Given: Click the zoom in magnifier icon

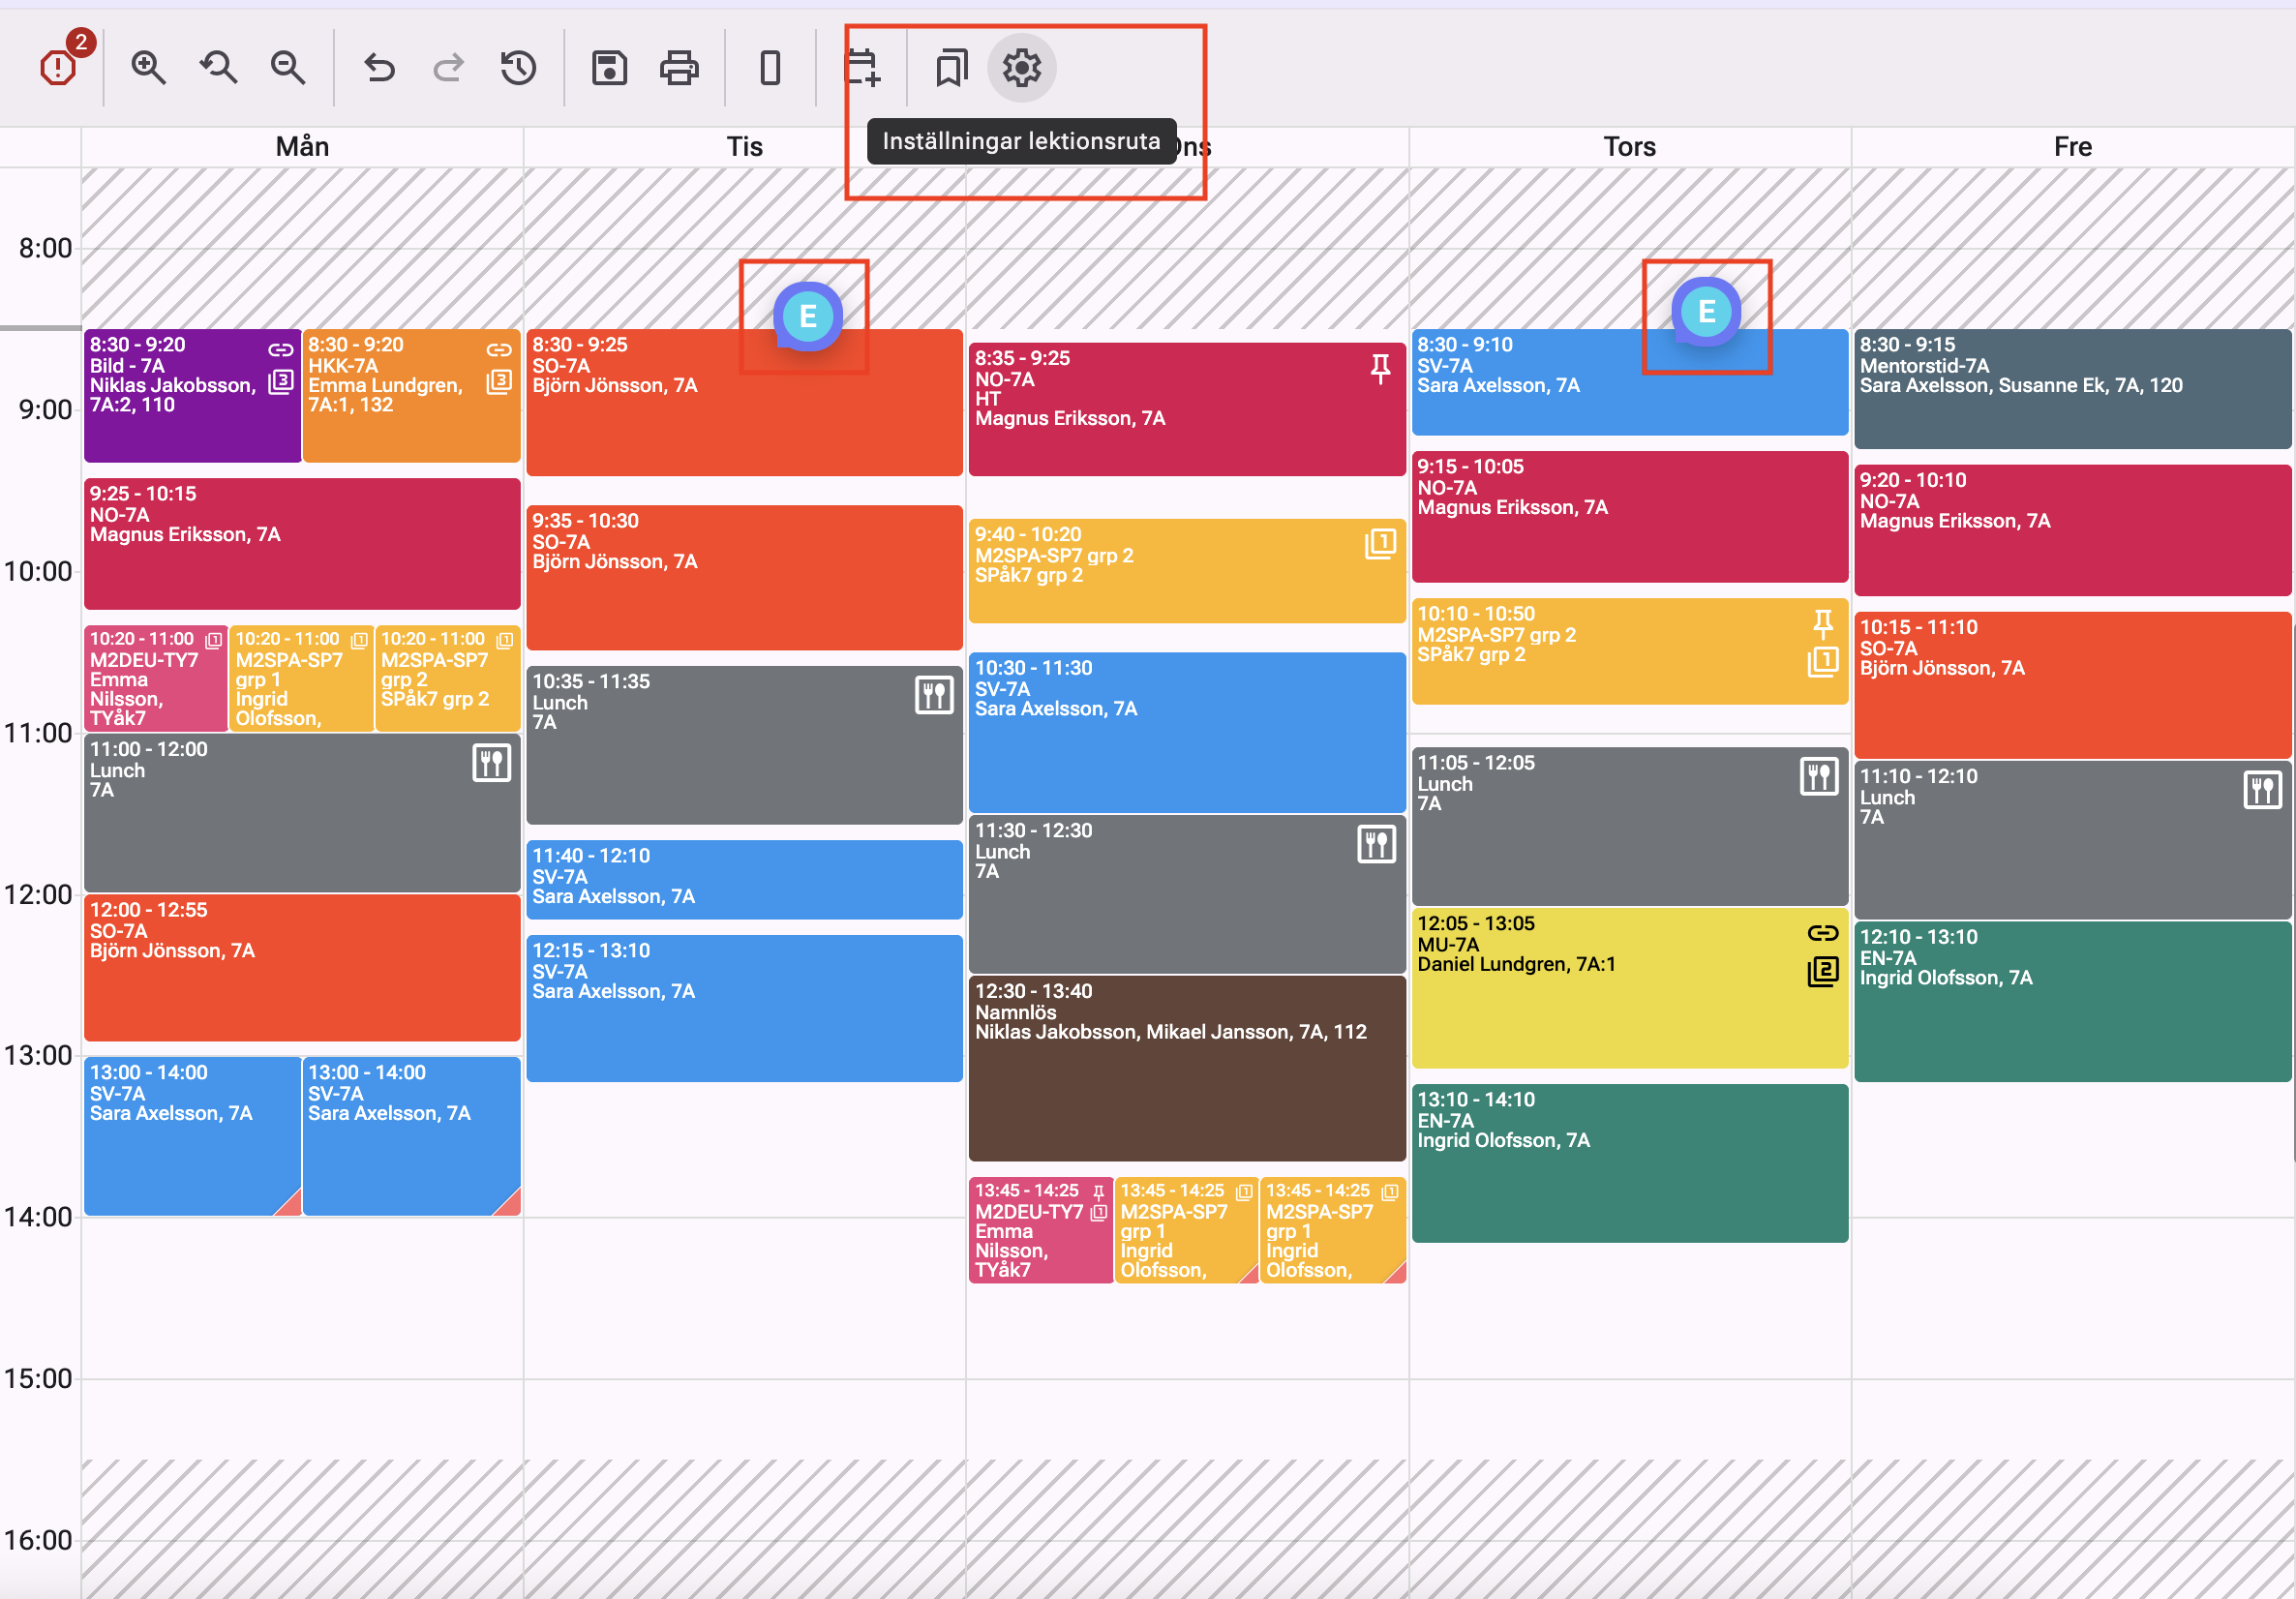Looking at the screenshot, I should [x=148, y=67].
